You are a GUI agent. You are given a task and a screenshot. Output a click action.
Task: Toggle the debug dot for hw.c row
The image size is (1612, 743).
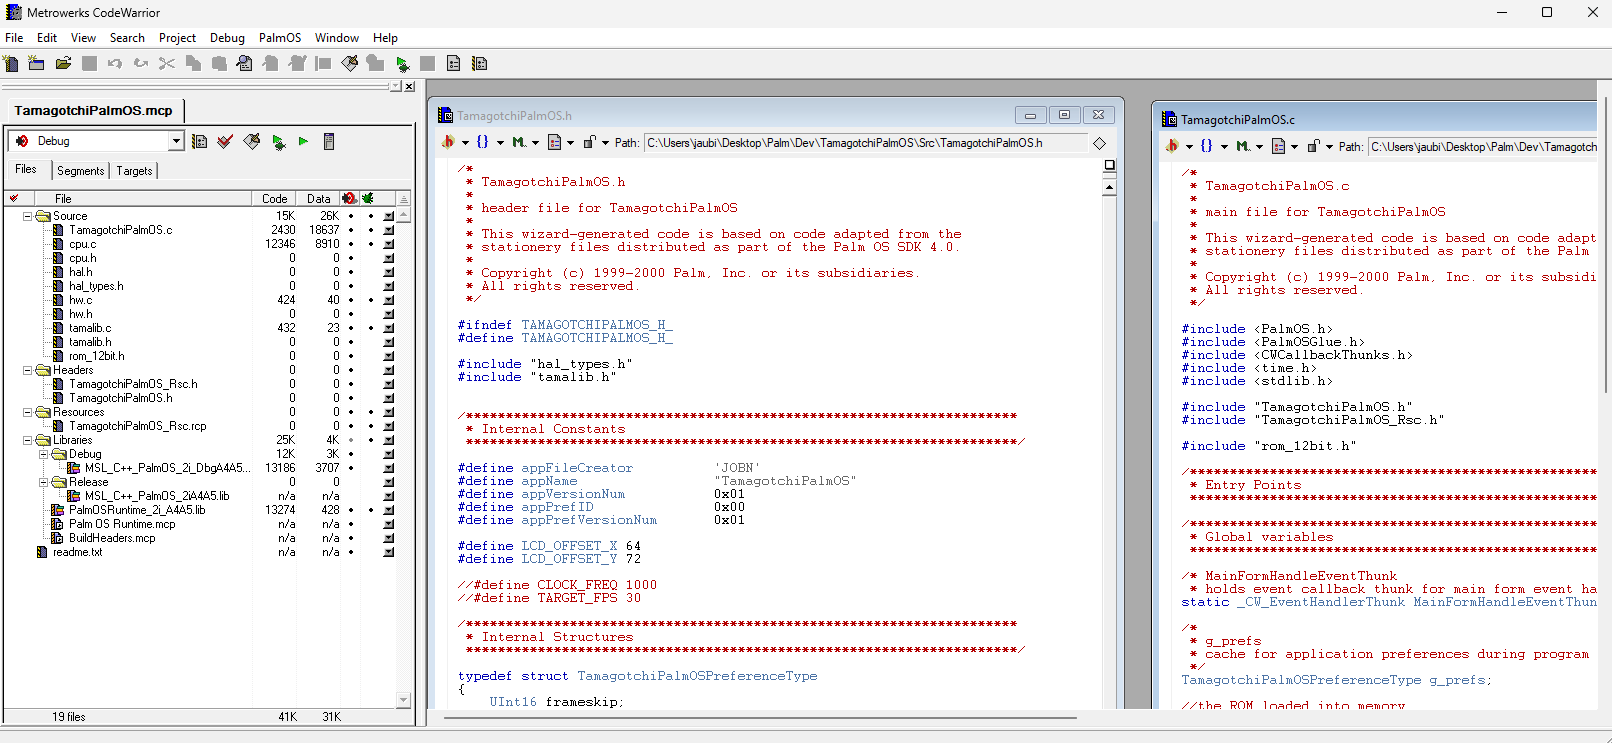371,300
